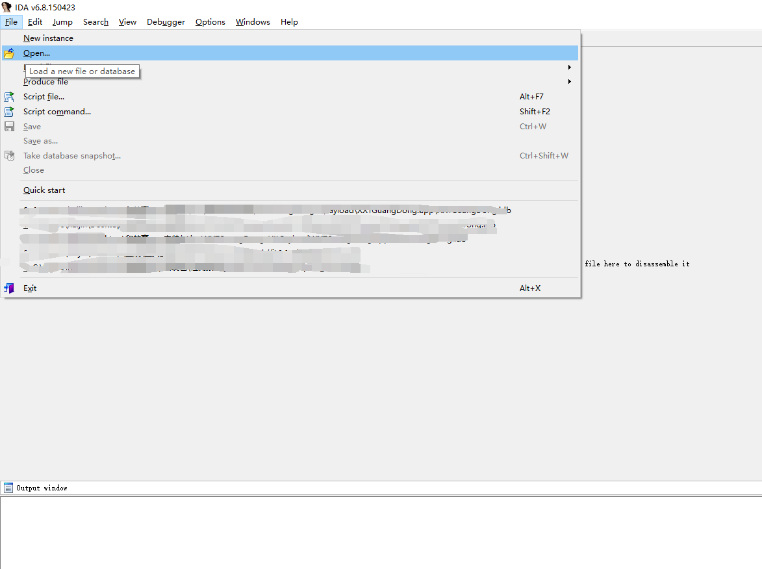
Task: Click the 'file here to disassemble it' text
Action: pyautogui.click(x=637, y=264)
